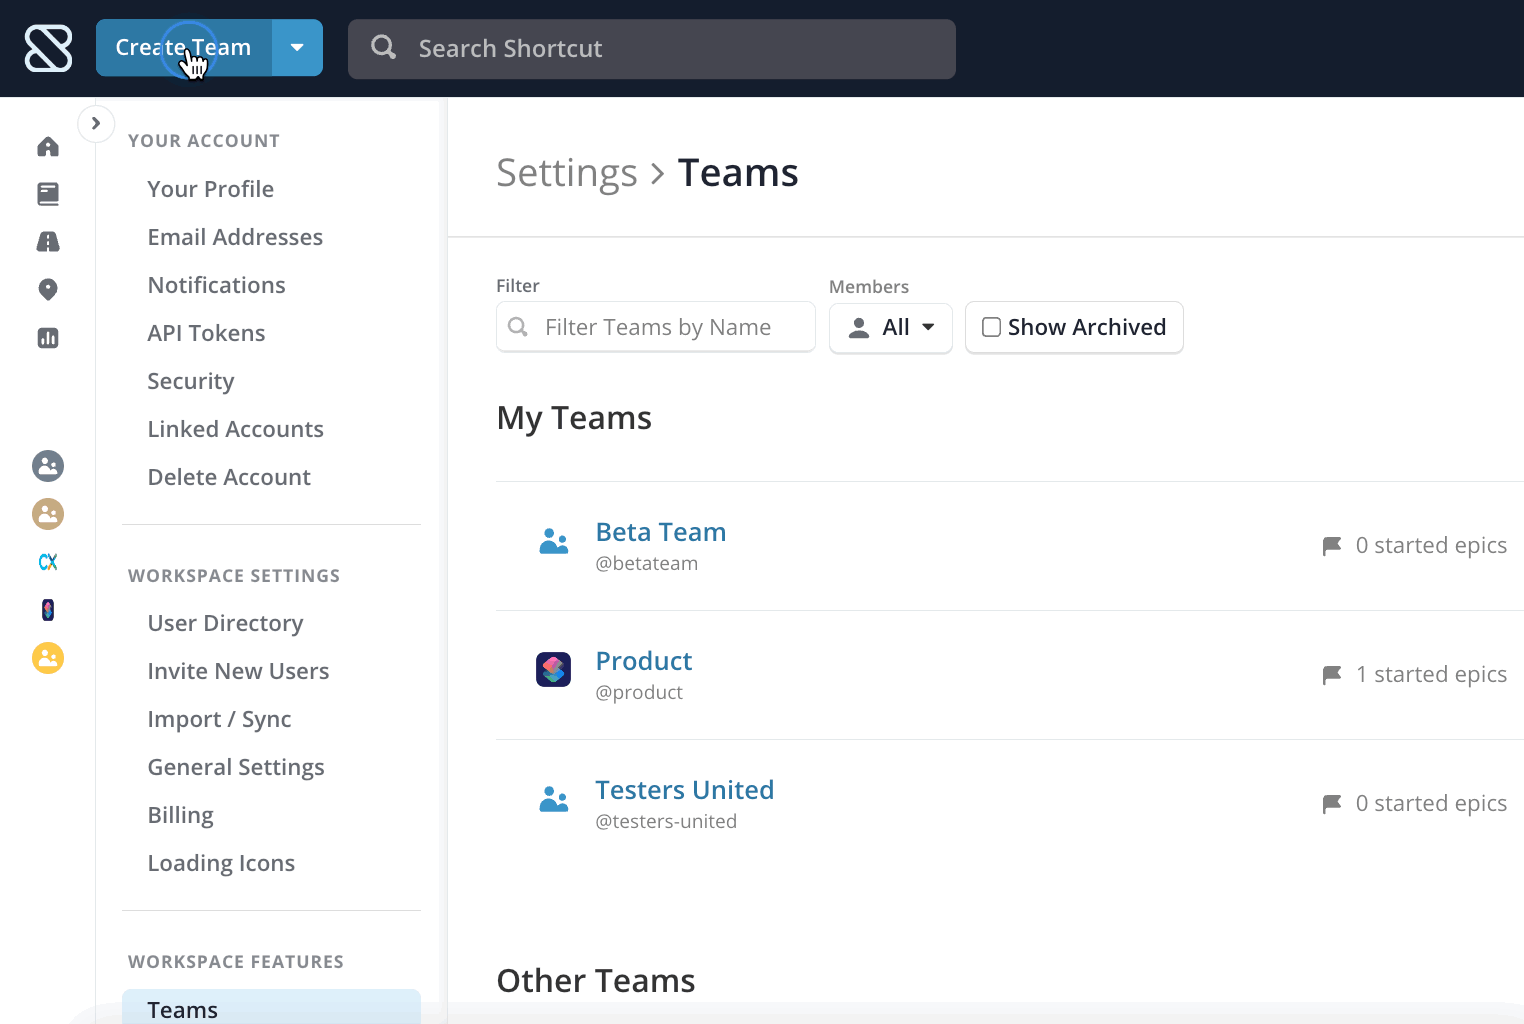Open the Members All dropdown
The width and height of the screenshot is (1524, 1024).
point(891,327)
